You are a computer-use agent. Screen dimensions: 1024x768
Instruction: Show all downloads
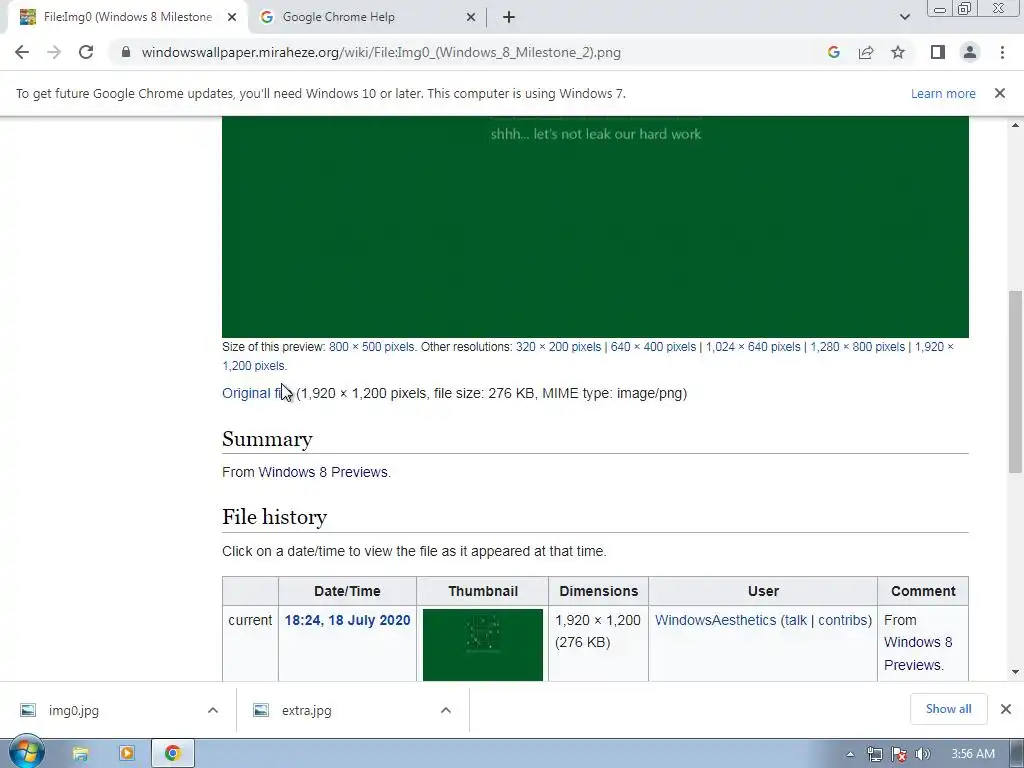948,709
